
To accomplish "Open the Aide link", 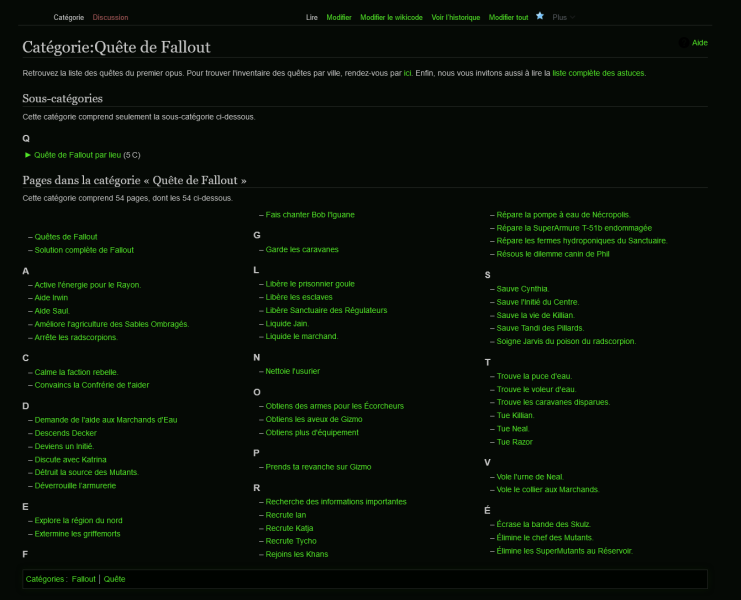I will pos(699,43).
